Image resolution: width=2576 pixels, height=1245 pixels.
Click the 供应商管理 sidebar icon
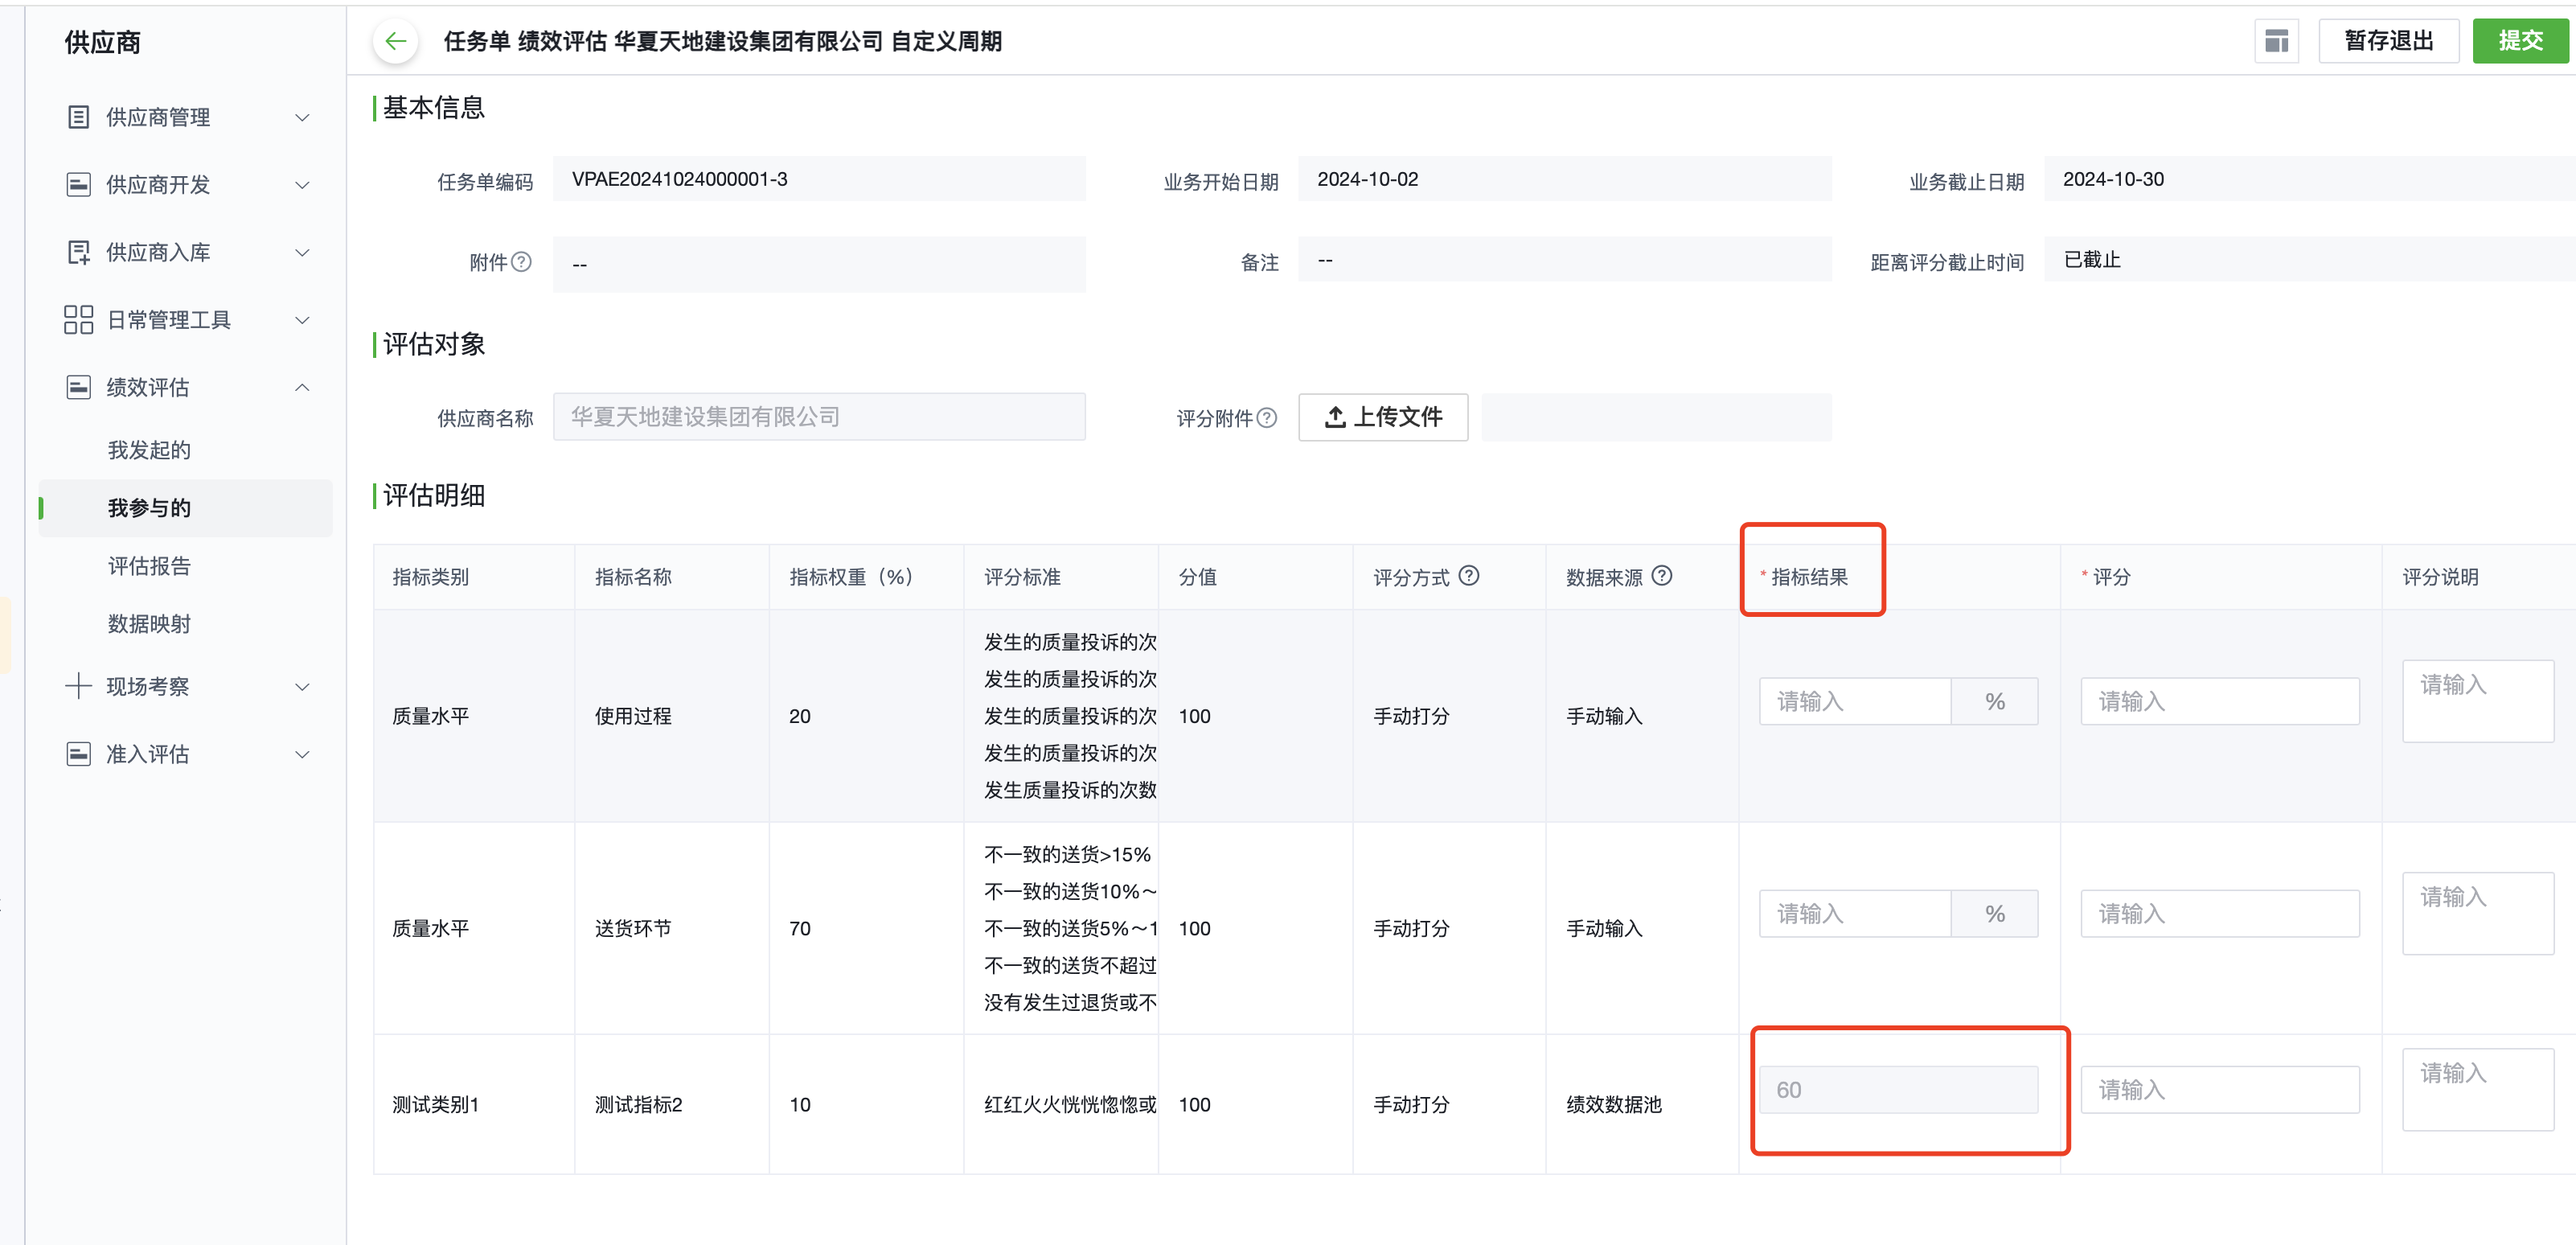(x=78, y=117)
